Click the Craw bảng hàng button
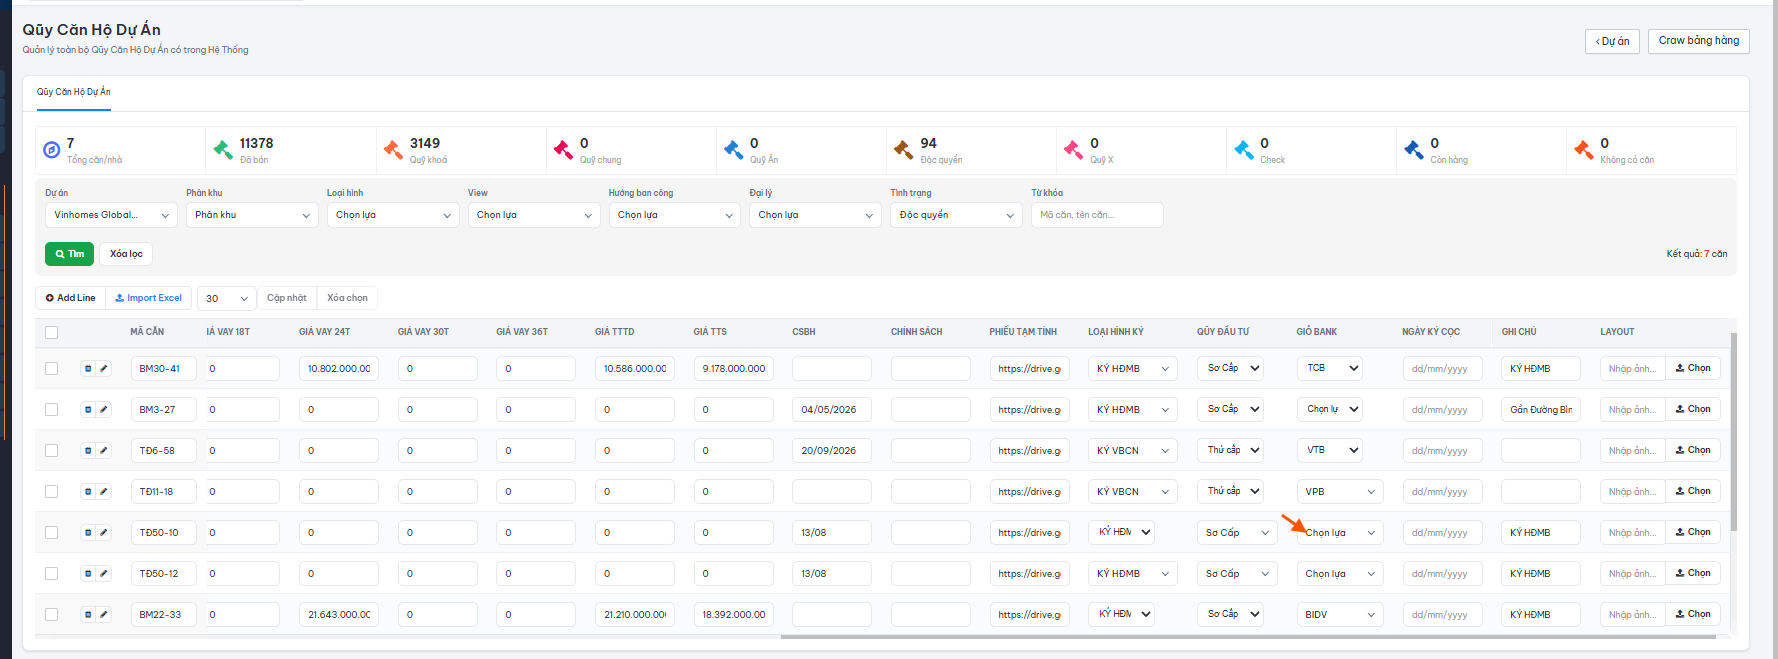The image size is (1778, 659). click(1699, 41)
